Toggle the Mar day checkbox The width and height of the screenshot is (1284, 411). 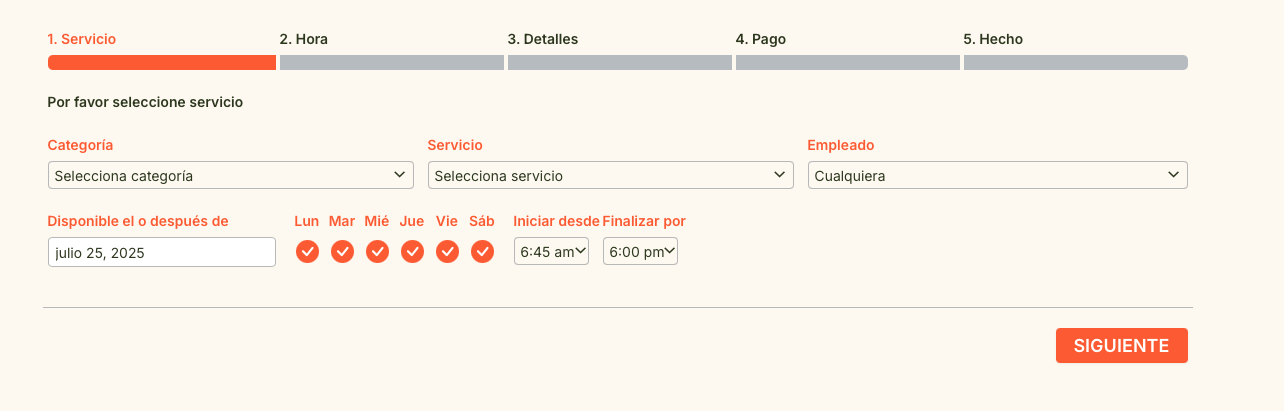pos(342,252)
